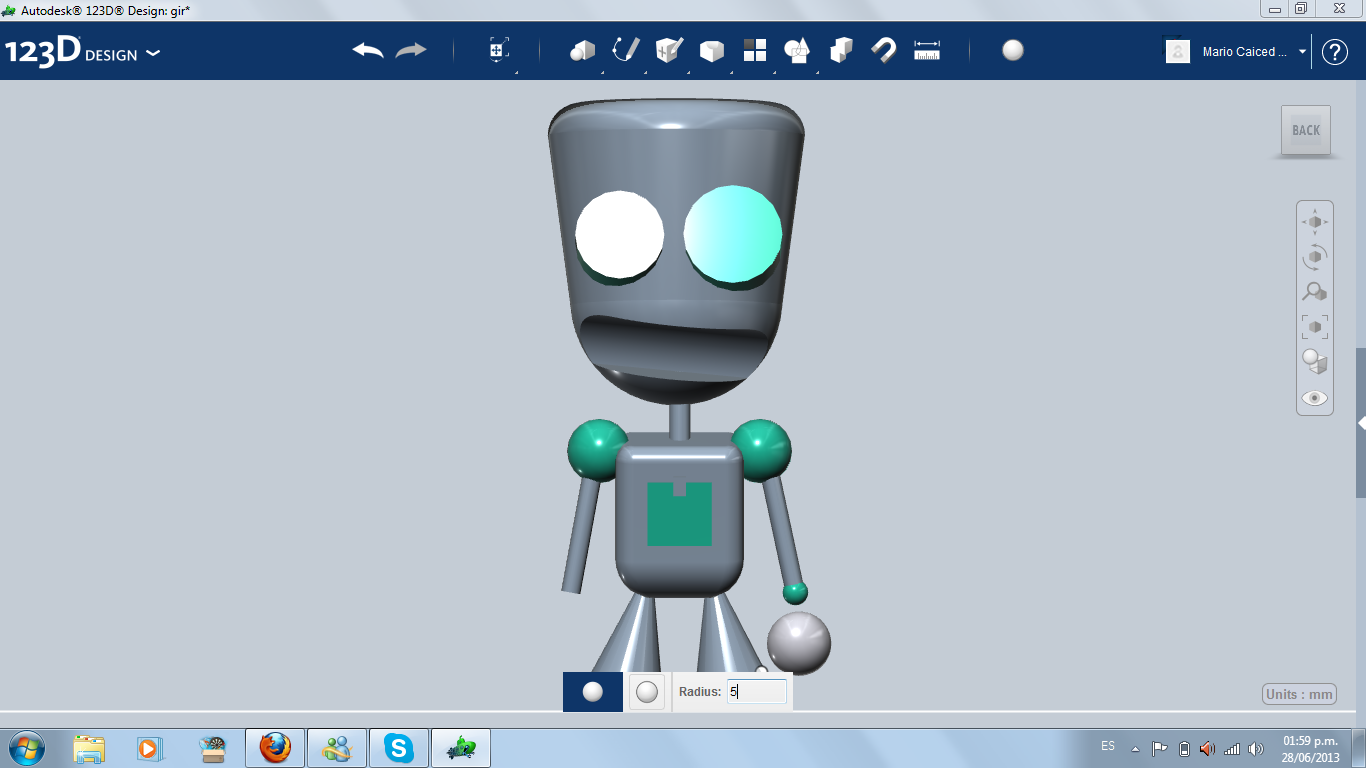This screenshot has height=768, width=1366.
Task: Click the user avatar icon
Action: (x=1178, y=51)
